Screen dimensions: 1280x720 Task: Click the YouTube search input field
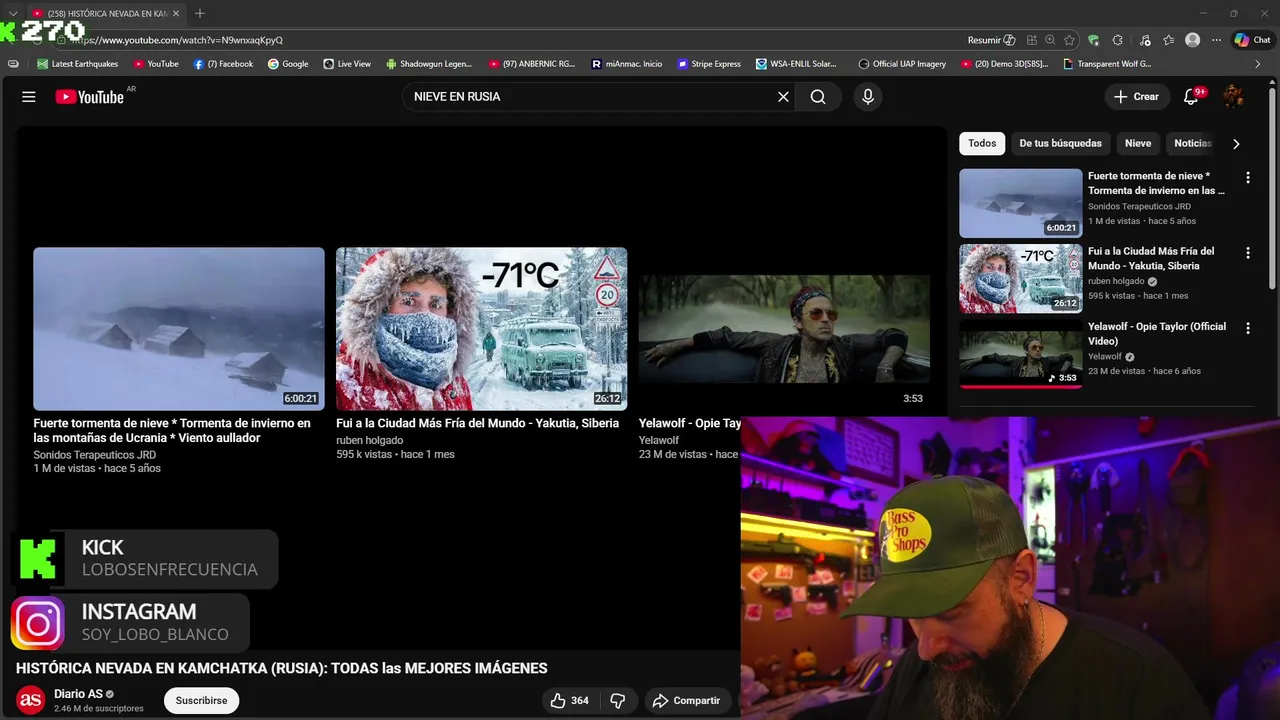[590, 97]
